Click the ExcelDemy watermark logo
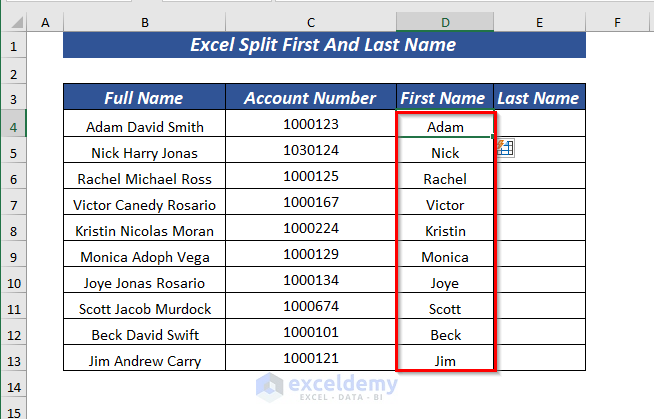This screenshot has height=419, width=654. coord(270,387)
